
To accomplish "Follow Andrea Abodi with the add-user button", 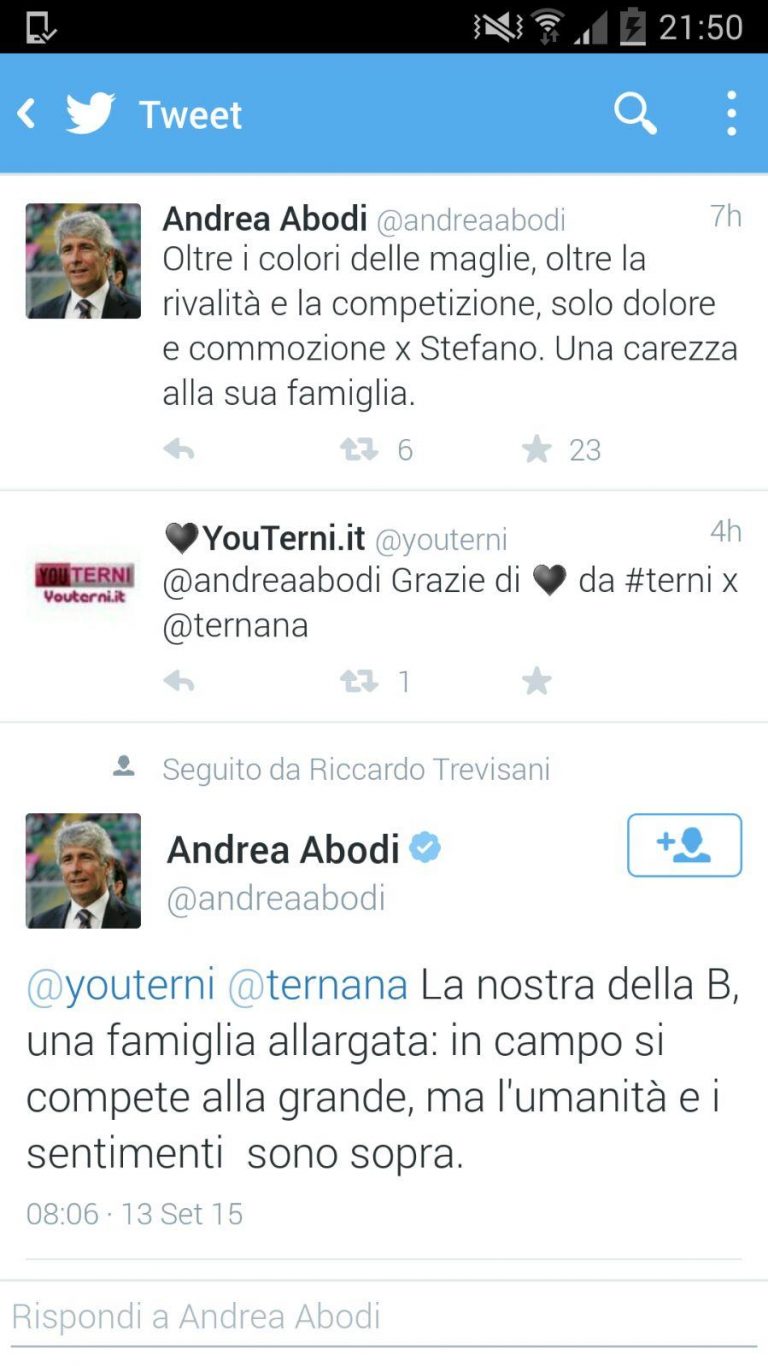I will [685, 845].
